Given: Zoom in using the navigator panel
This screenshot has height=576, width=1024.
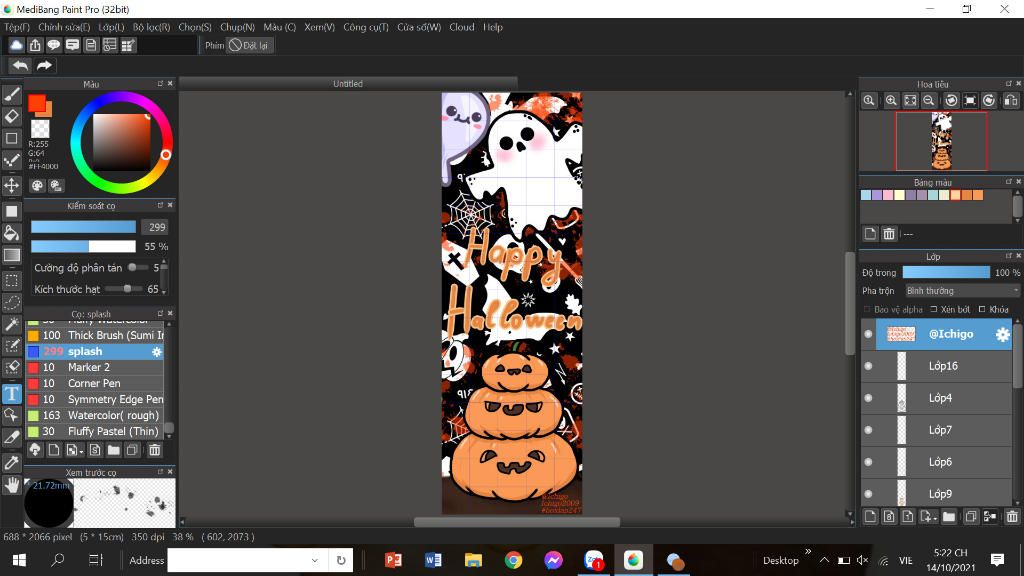Looking at the screenshot, I should [x=891, y=101].
